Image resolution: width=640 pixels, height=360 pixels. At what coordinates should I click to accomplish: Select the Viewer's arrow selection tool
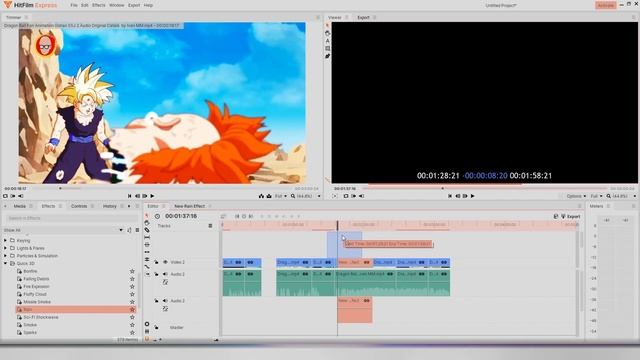pos(327,26)
